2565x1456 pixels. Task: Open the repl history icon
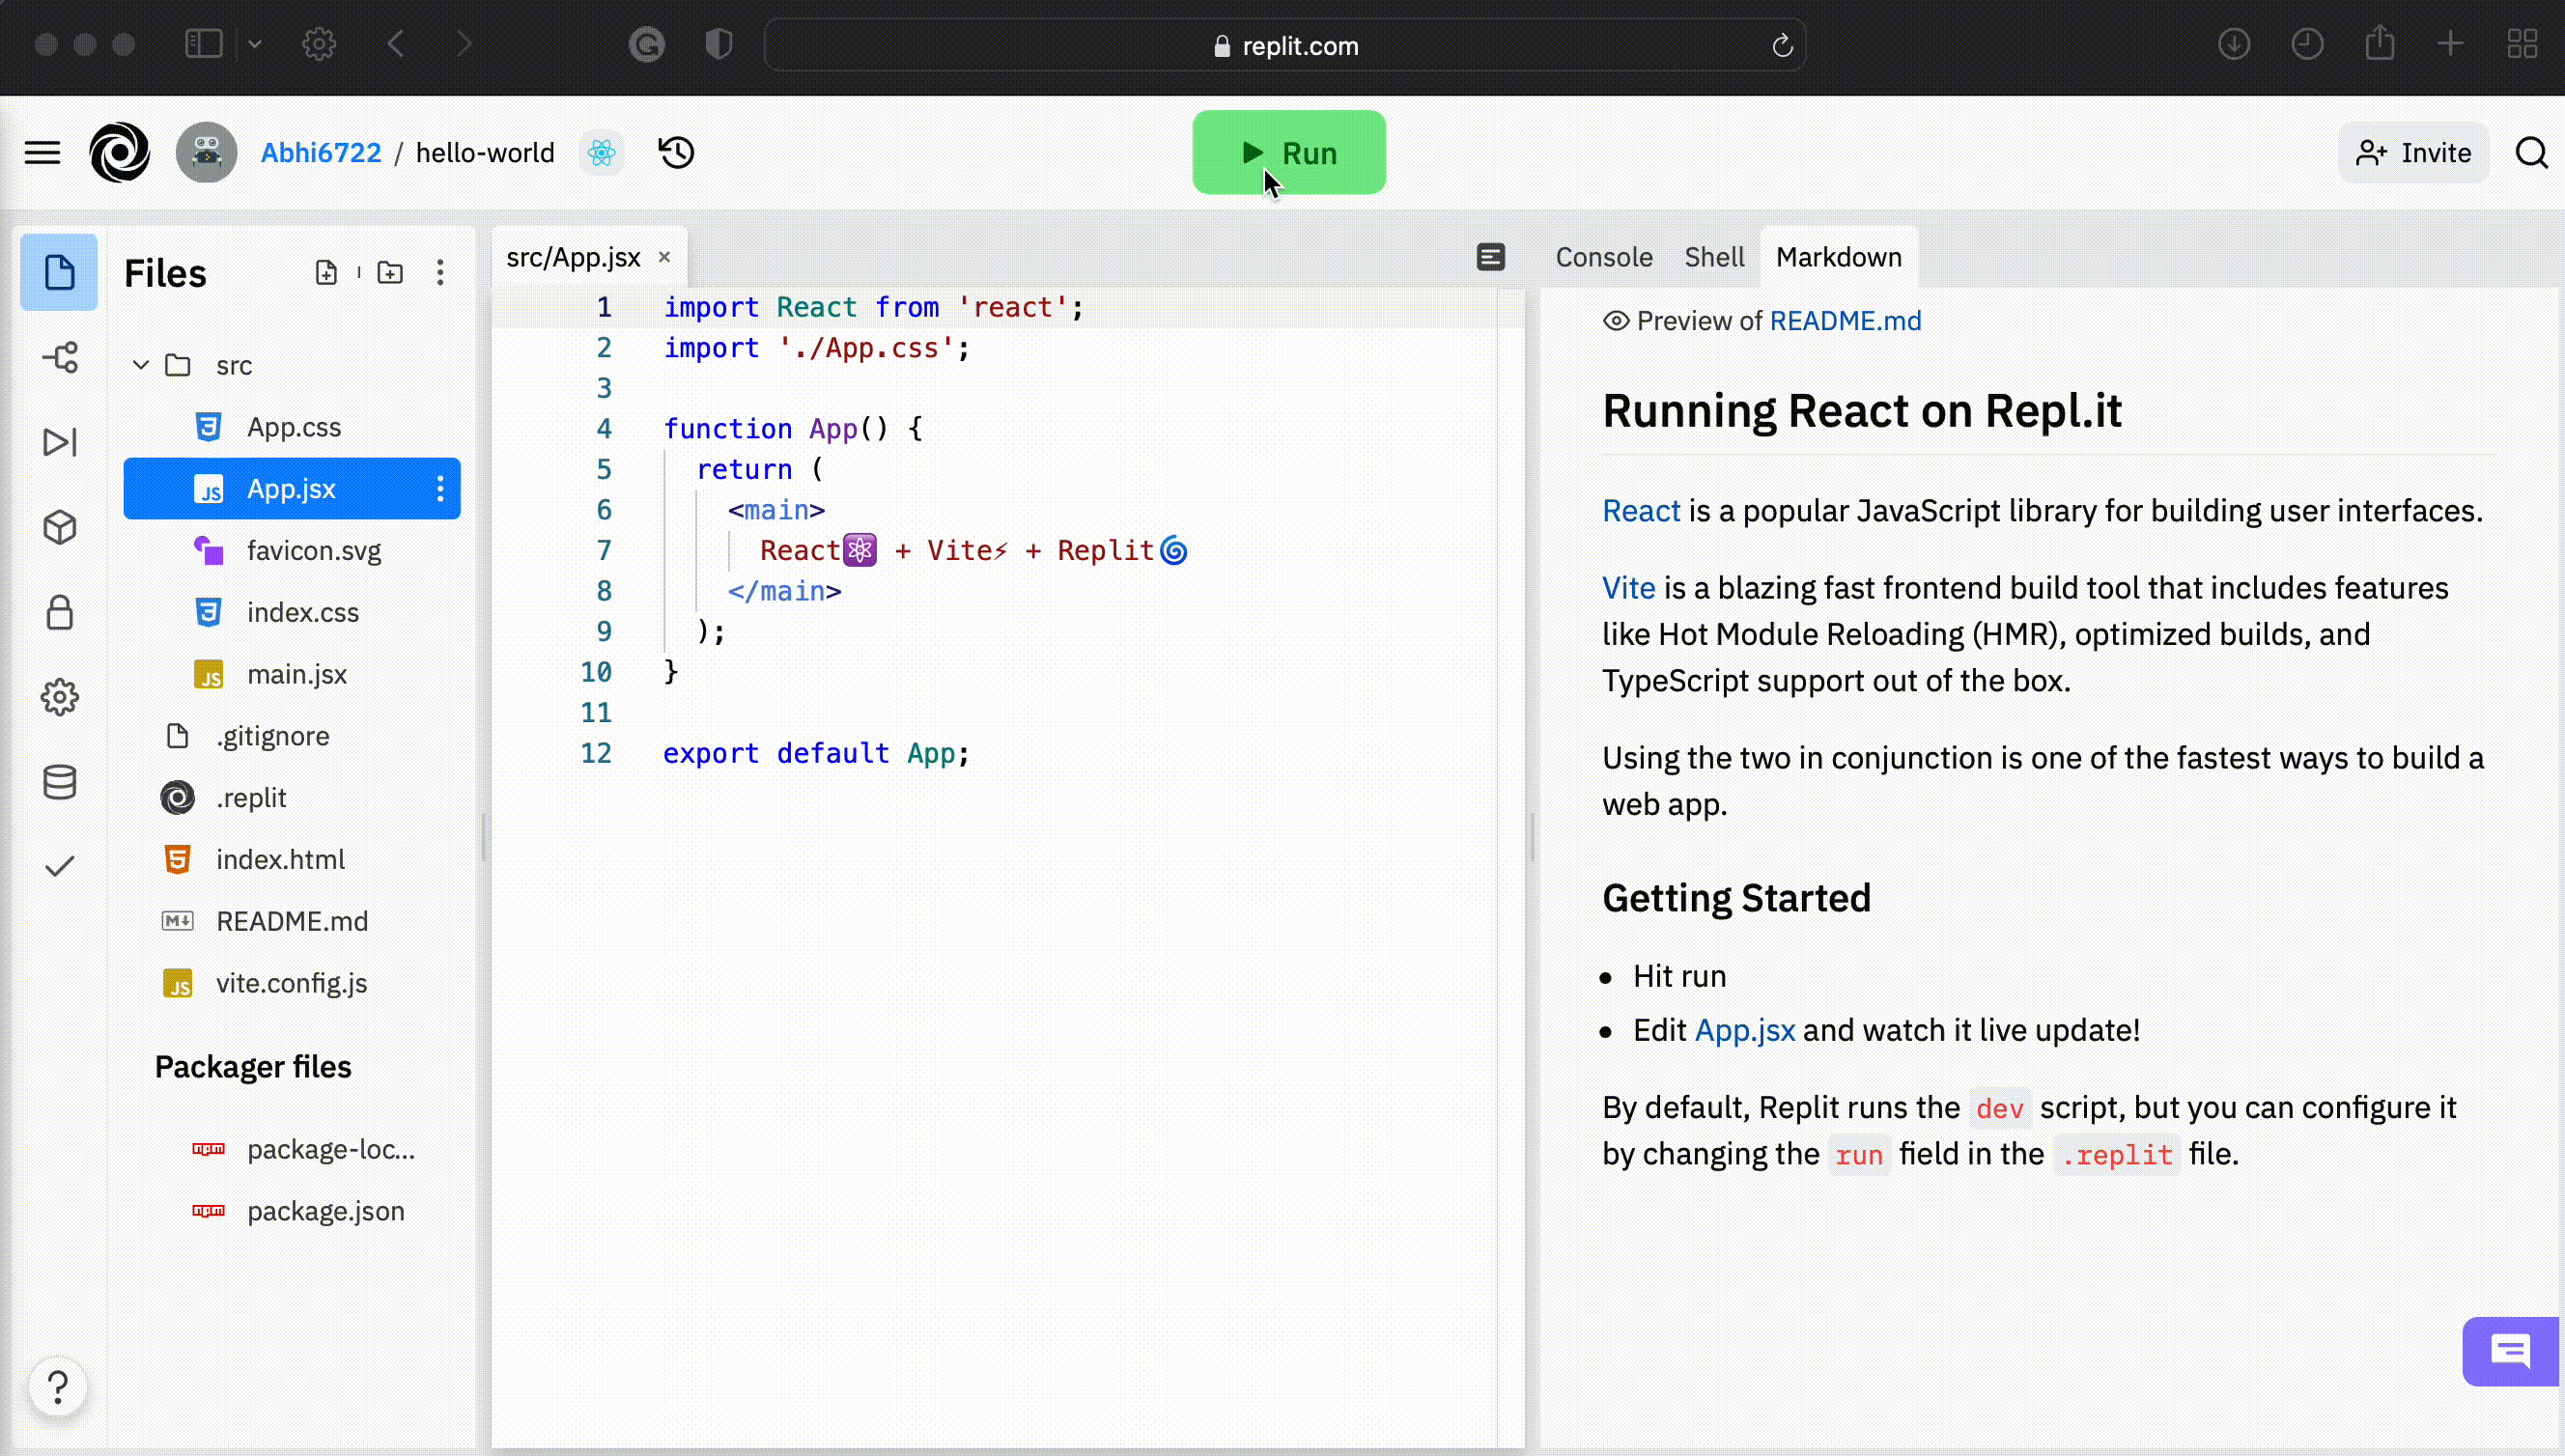(x=676, y=153)
